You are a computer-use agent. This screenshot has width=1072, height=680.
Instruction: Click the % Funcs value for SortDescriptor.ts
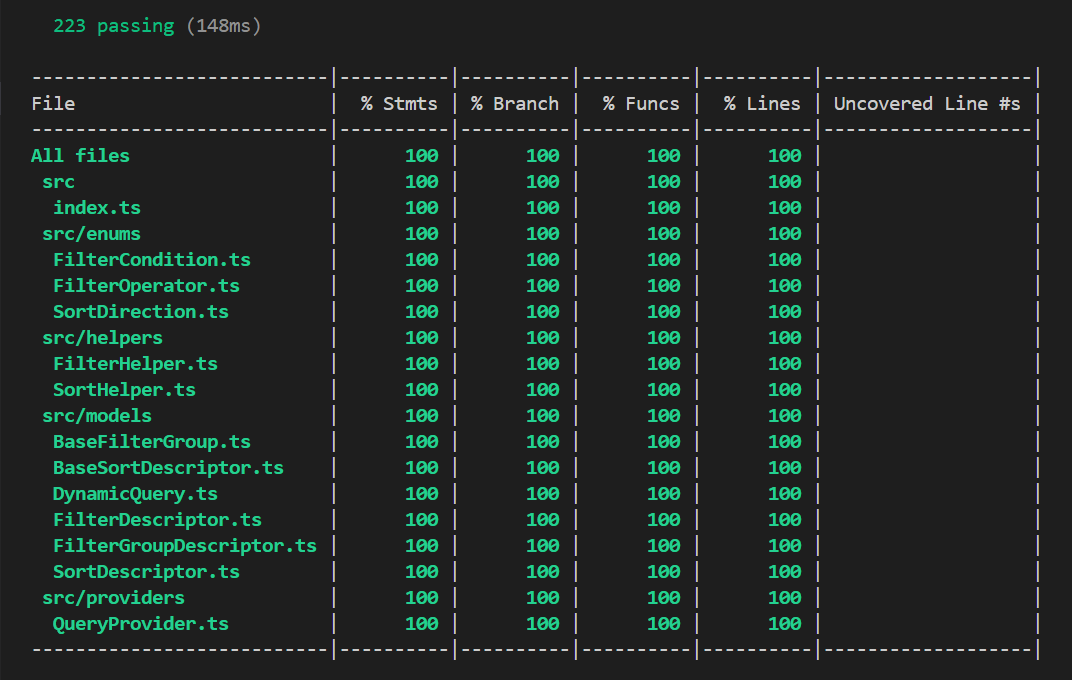tap(664, 571)
